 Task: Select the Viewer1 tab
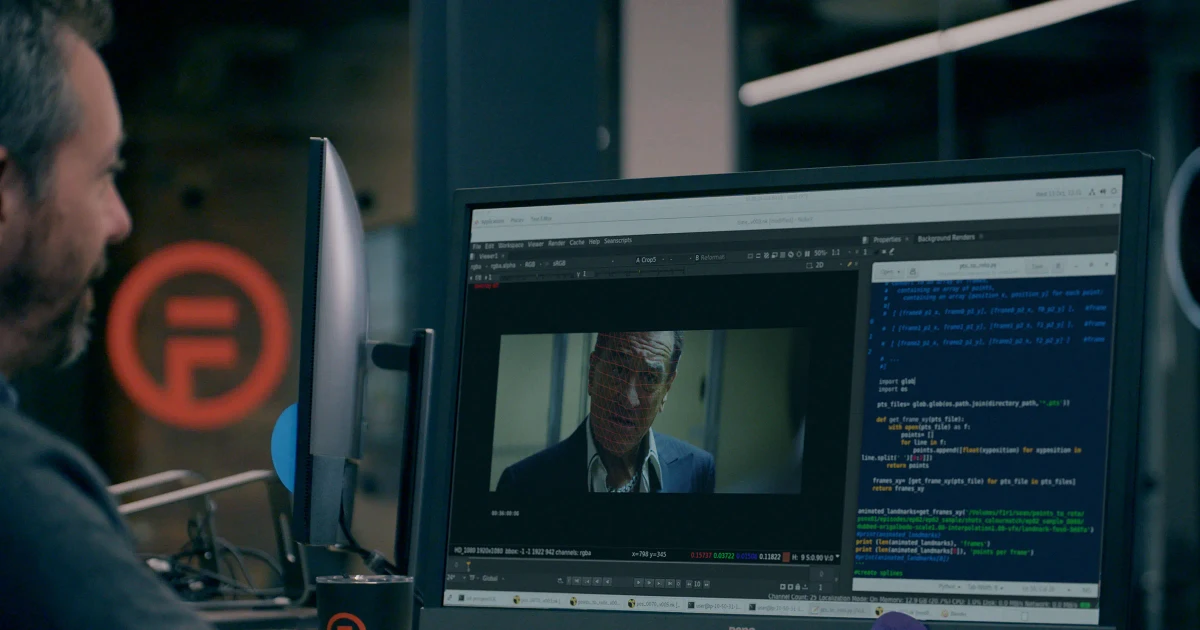490,255
